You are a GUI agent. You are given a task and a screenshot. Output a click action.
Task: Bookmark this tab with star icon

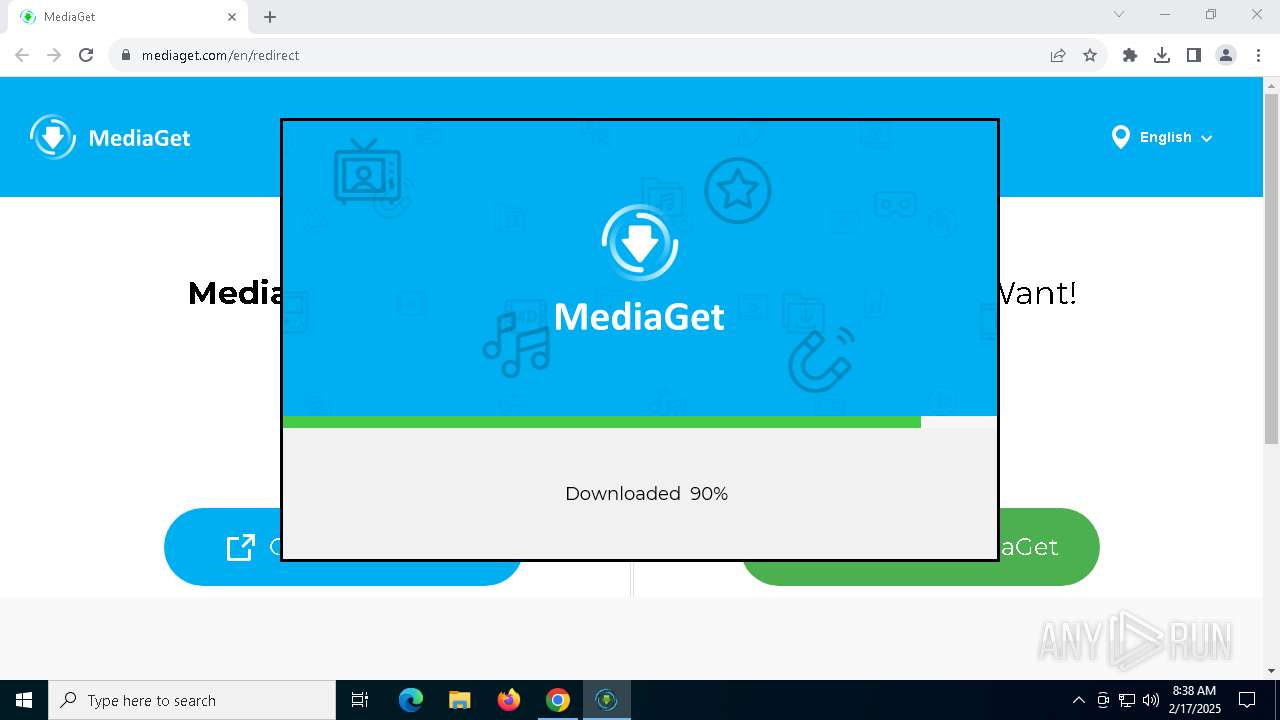[x=1090, y=55]
